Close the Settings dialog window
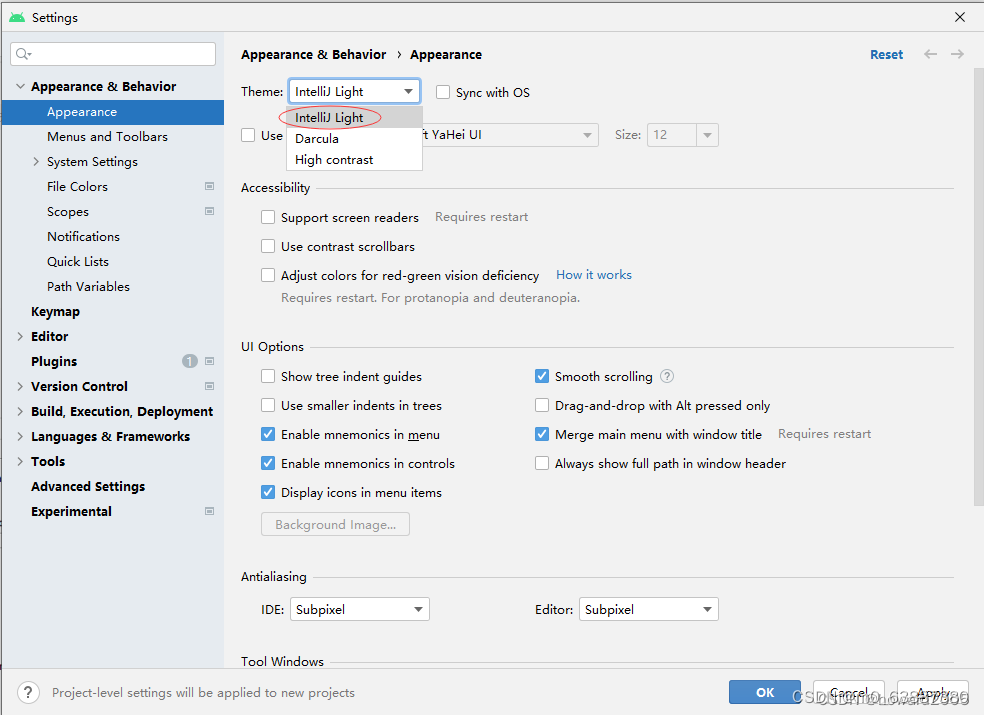The image size is (984, 715). point(960,17)
